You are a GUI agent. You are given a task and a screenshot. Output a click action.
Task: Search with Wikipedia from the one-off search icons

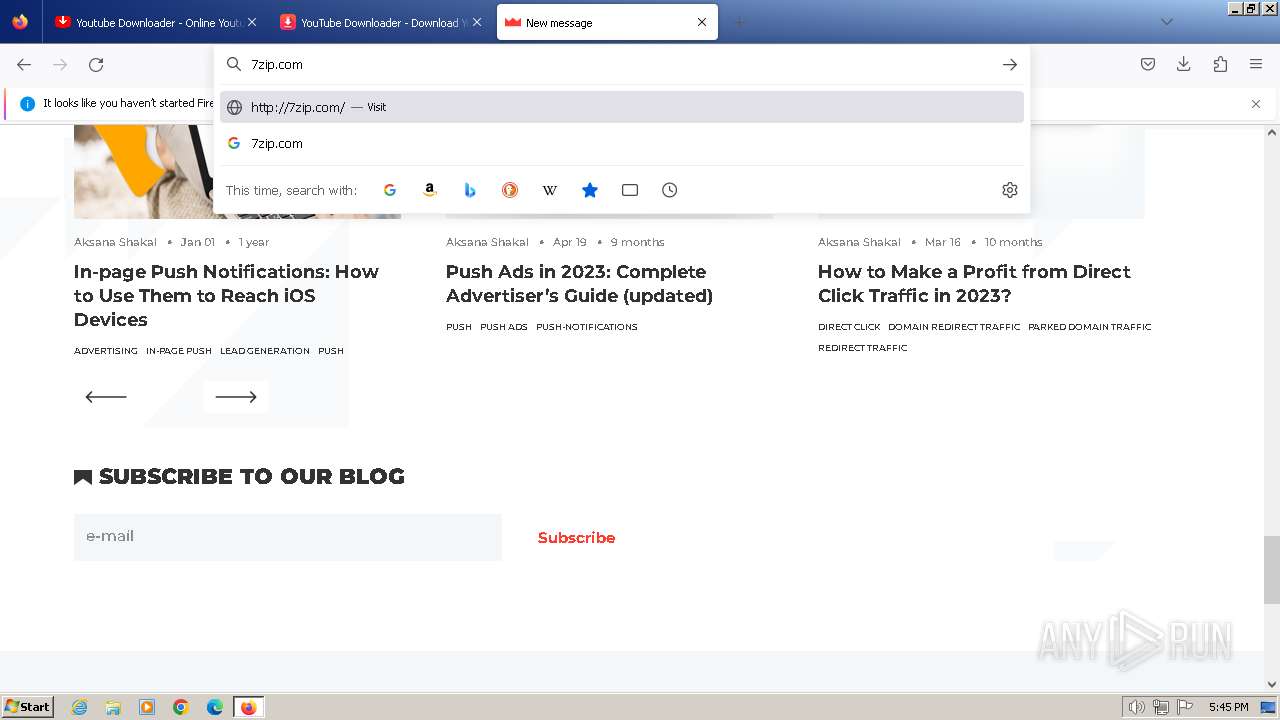(550, 190)
